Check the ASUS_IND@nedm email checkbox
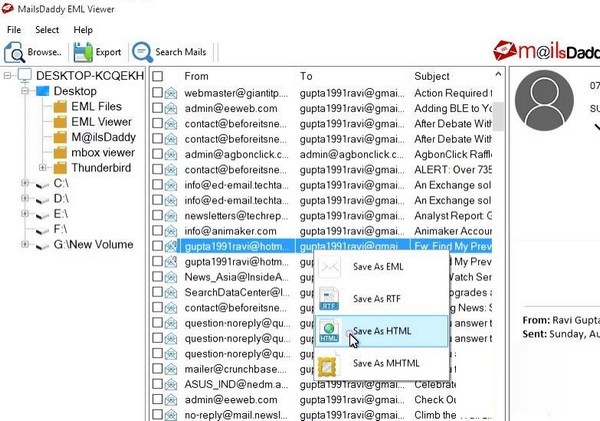600x421 pixels. [x=157, y=384]
